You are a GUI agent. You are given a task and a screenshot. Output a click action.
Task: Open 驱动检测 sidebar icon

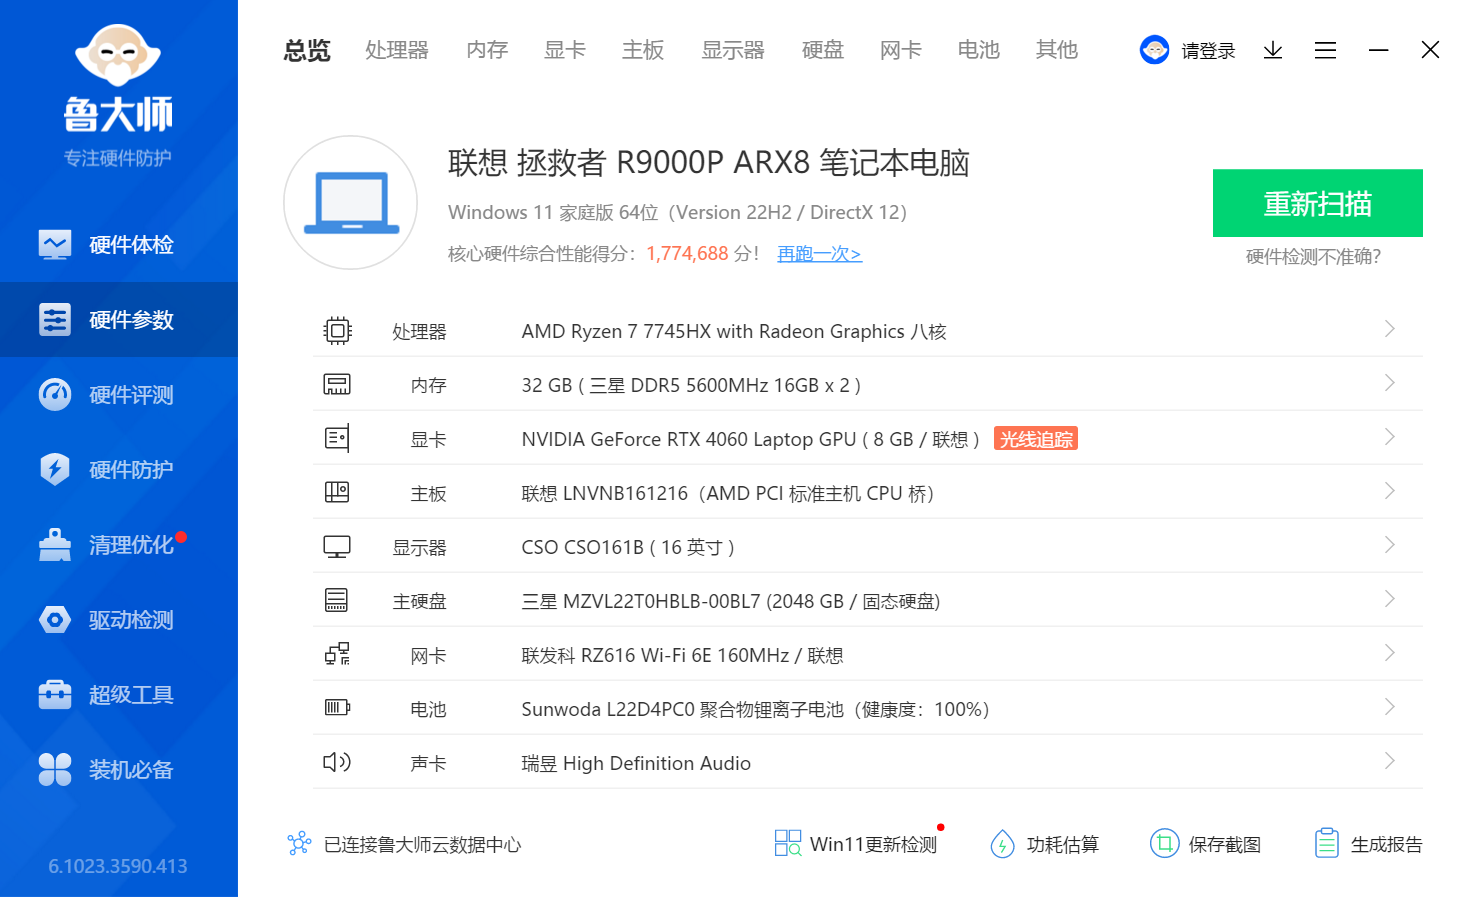point(55,620)
